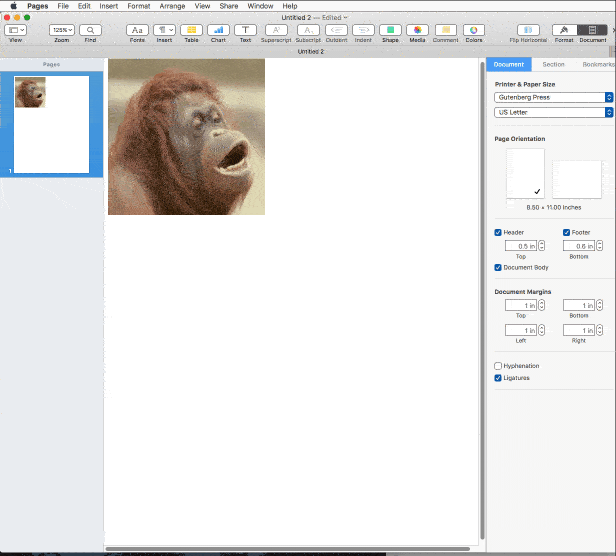
Task: Click the Left margin stepper
Action: click(x=541, y=330)
